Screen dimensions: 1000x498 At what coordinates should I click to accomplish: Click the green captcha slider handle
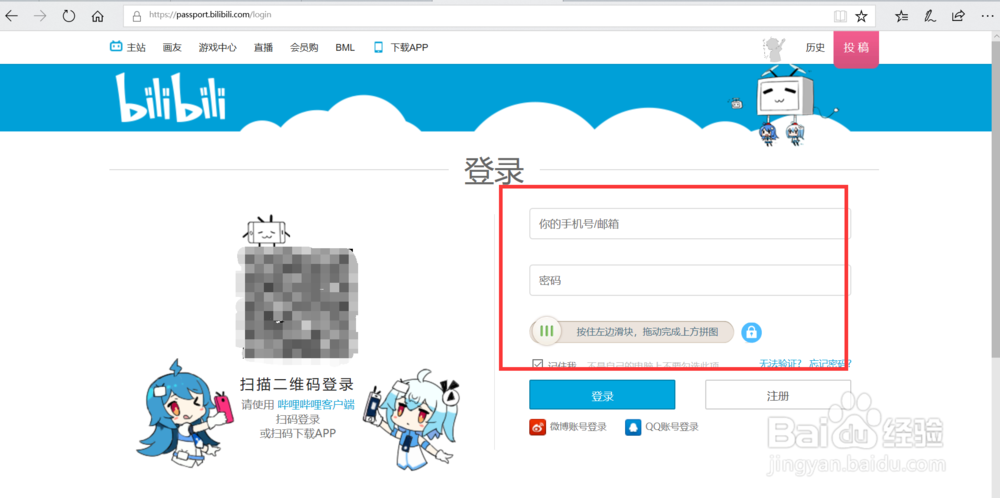545,332
